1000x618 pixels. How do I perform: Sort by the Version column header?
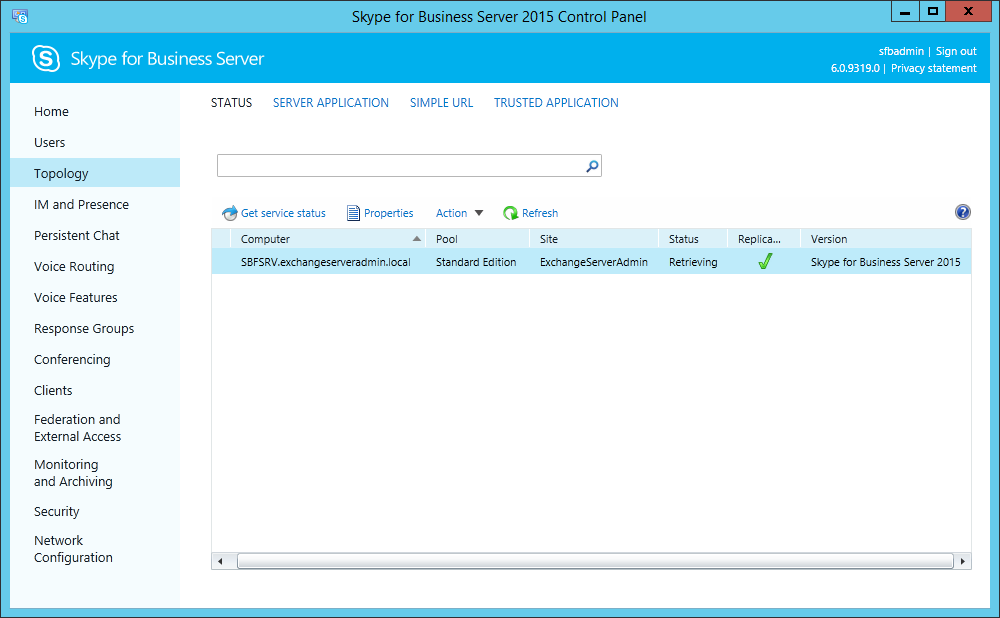pos(886,239)
